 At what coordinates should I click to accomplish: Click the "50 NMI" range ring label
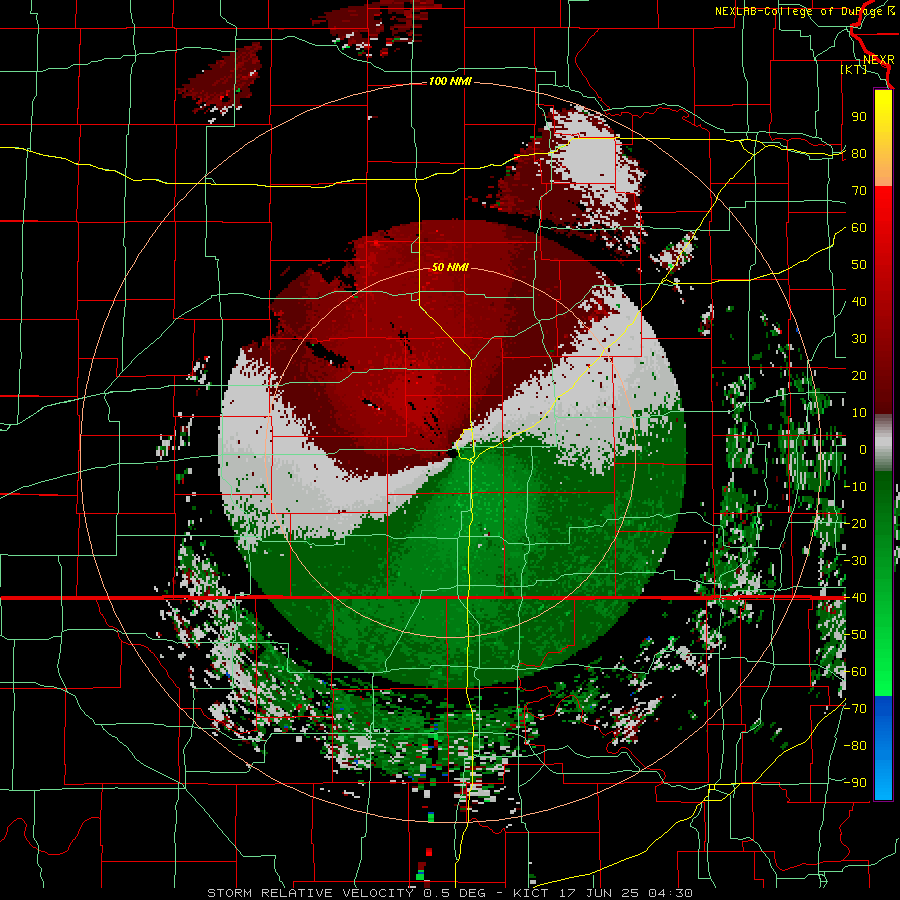point(450,267)
